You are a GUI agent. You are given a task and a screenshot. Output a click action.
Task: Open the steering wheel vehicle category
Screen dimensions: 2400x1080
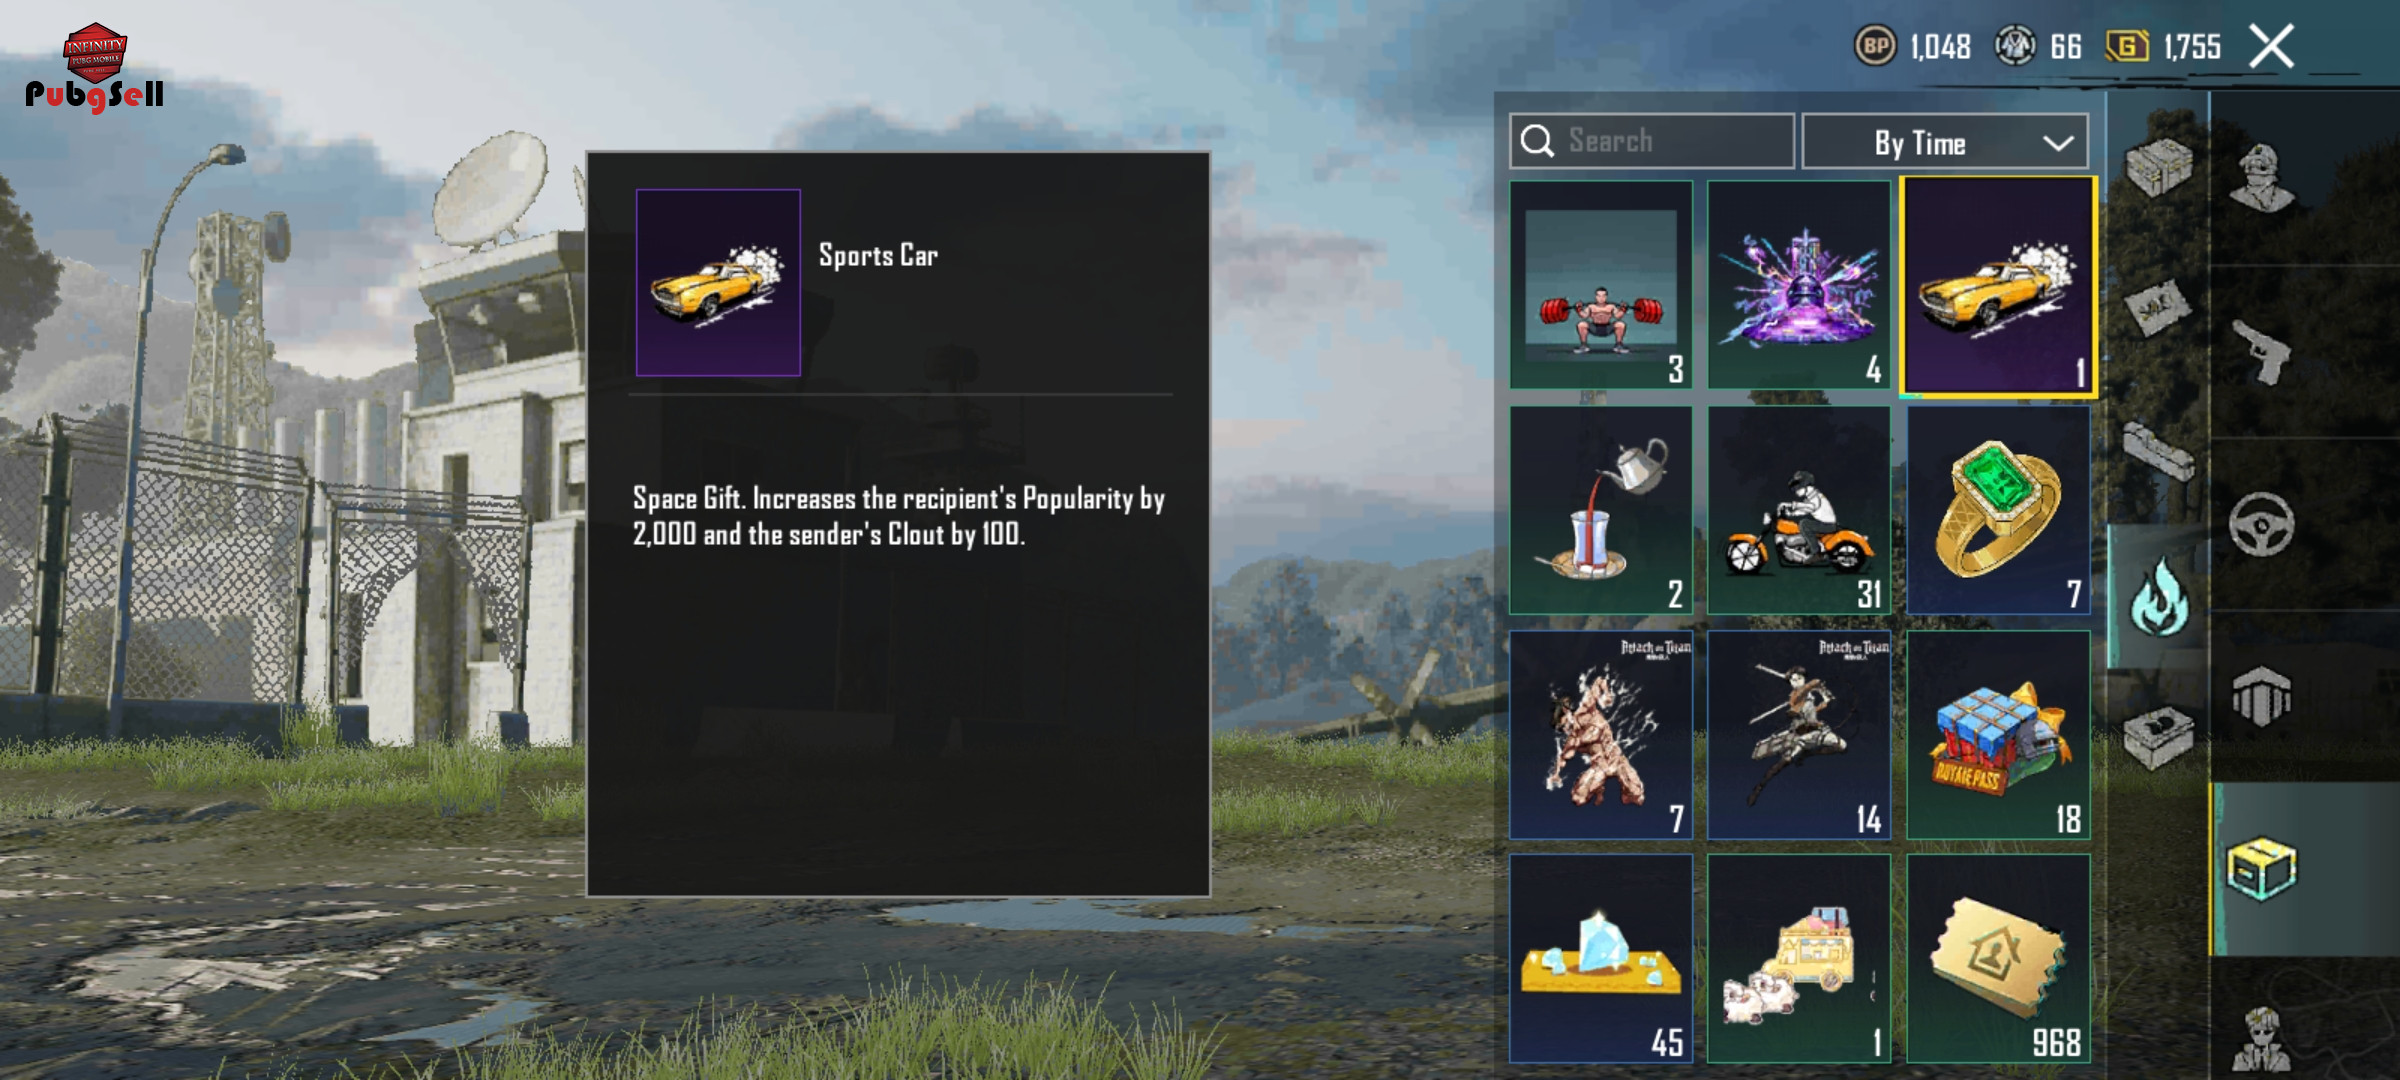pyautogui.click(x=2262, y=524)
